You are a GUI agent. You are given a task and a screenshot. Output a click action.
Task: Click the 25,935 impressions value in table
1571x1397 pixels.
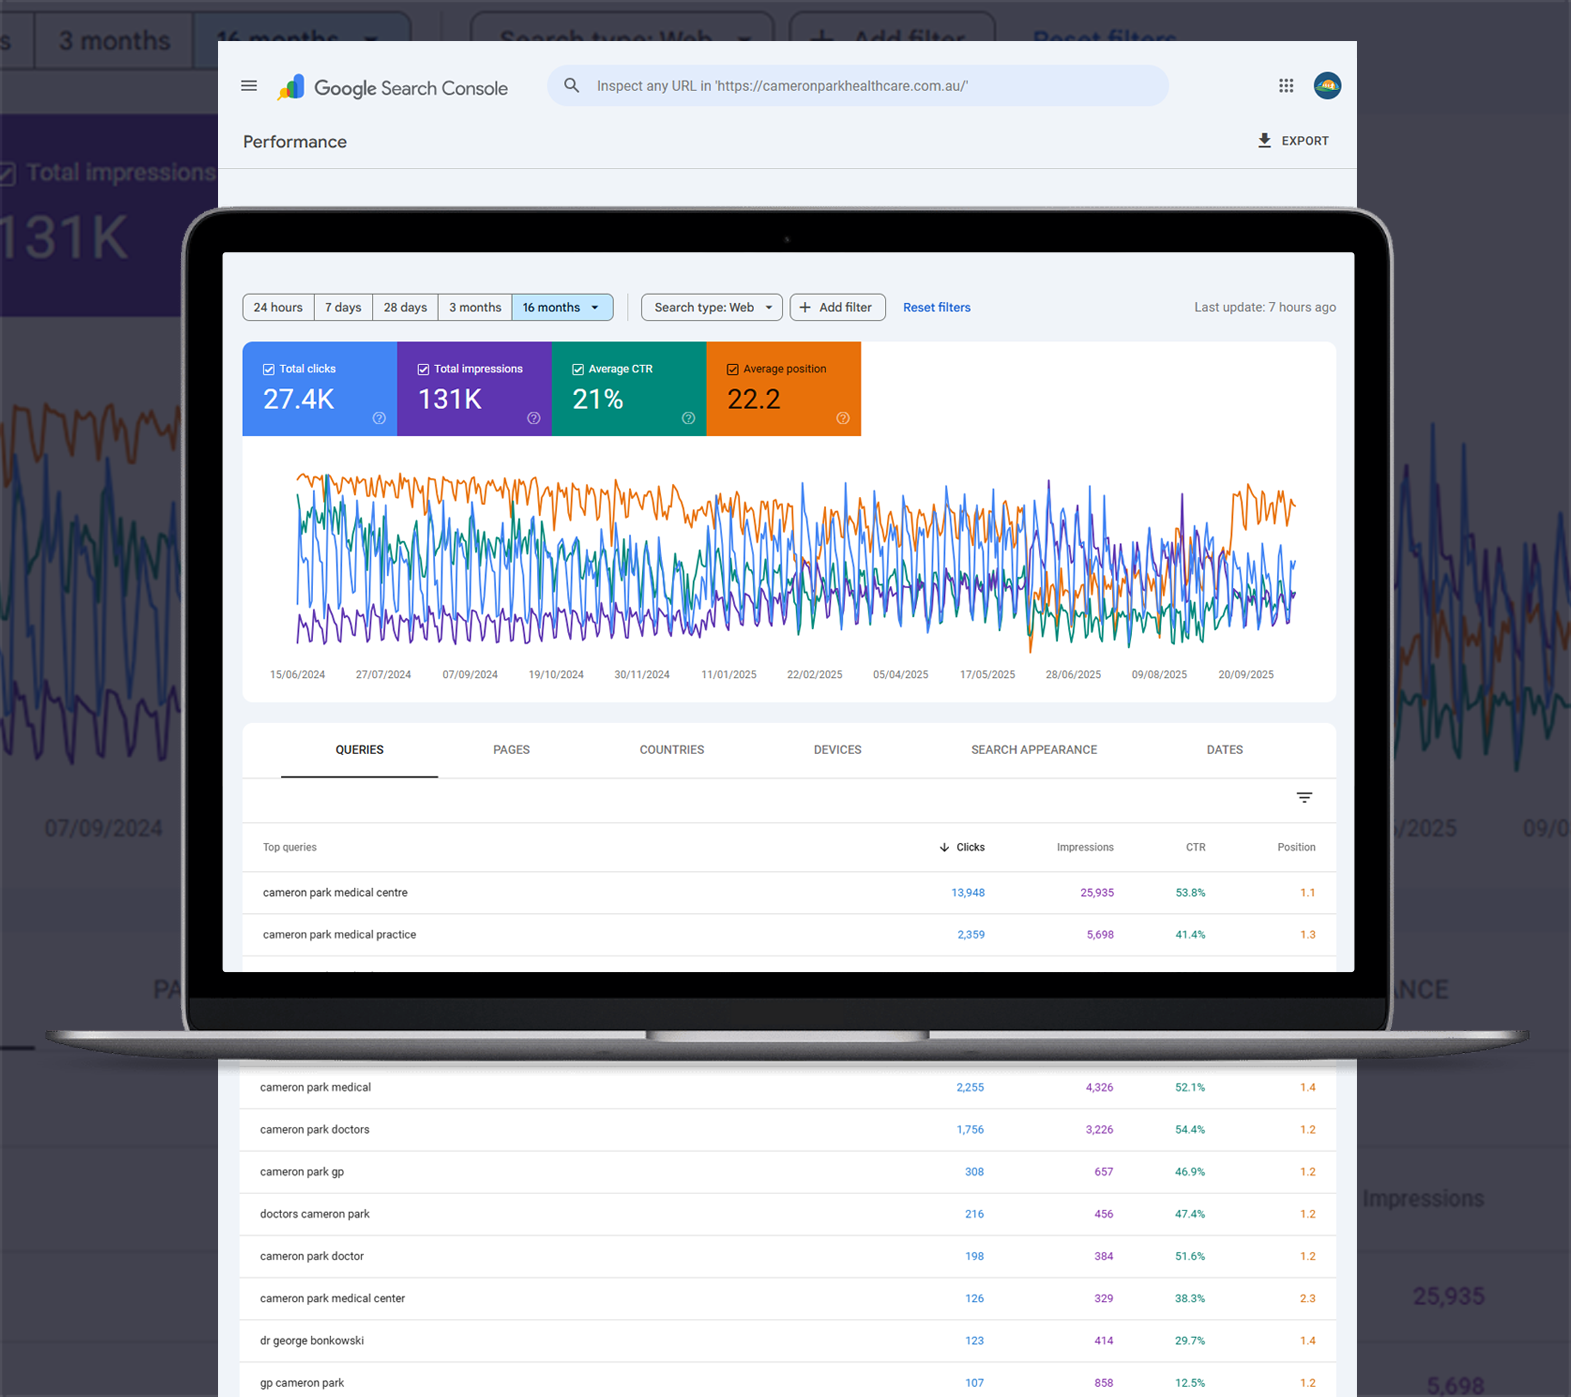[x=1096, y=893]
